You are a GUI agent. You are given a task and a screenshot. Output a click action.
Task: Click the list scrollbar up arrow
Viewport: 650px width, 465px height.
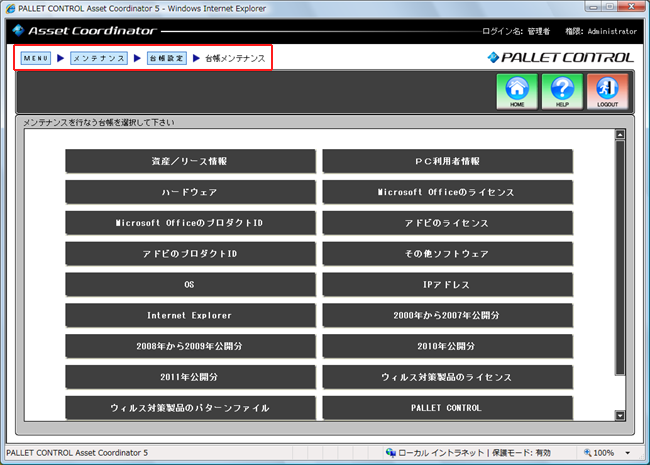620,134
